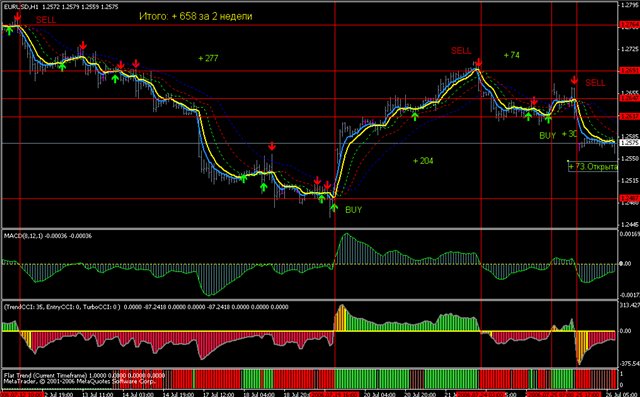The image size is (640, 397).
Task: Click the SELL label left of '+ 74'
Action: (461, 51)
